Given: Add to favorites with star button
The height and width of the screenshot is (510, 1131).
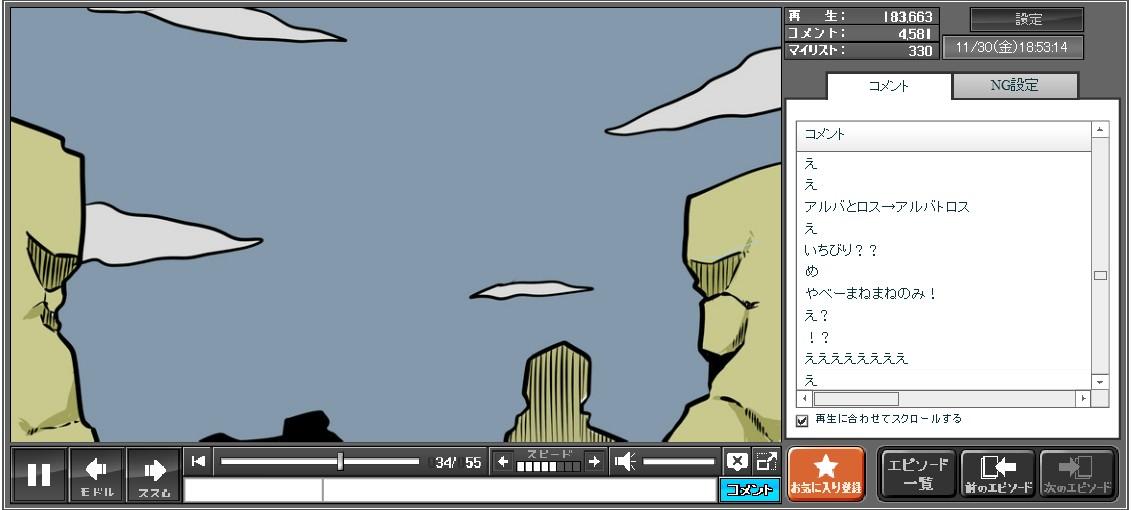Looking at the screenshot, I should point(826,474).
